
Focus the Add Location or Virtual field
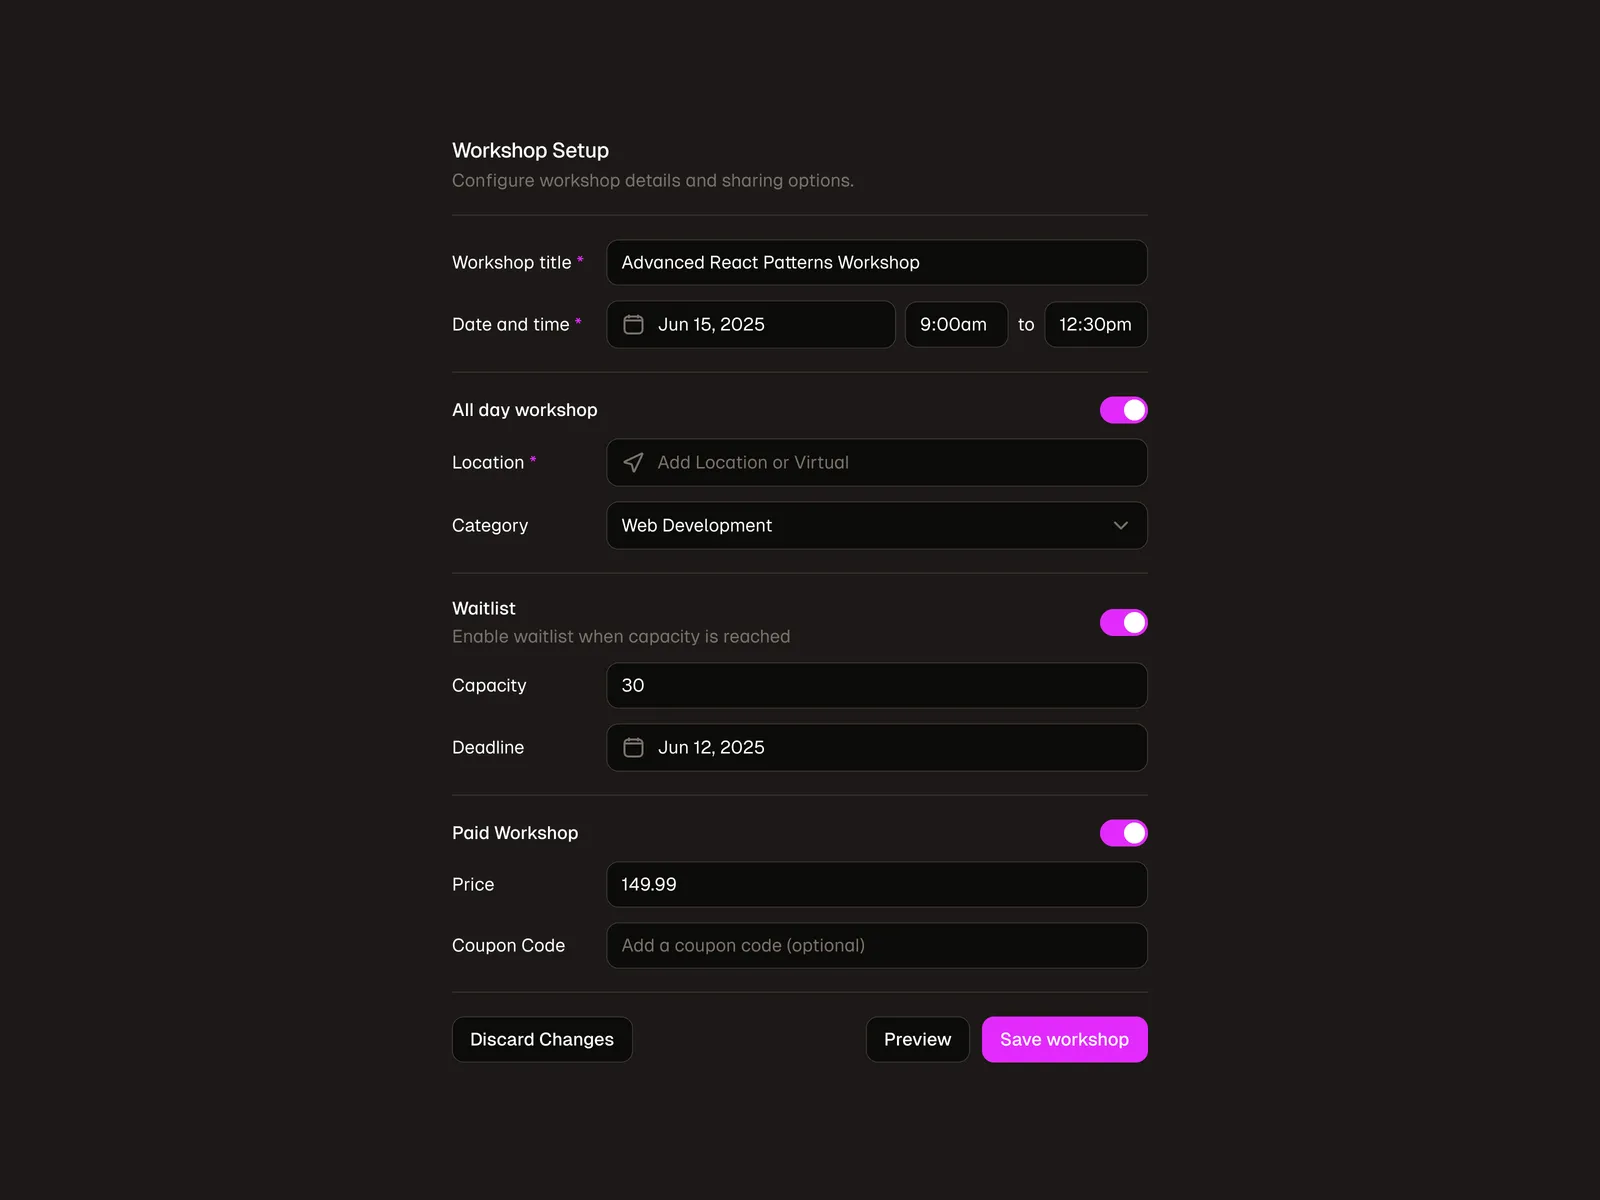click(x=890, y=463)
